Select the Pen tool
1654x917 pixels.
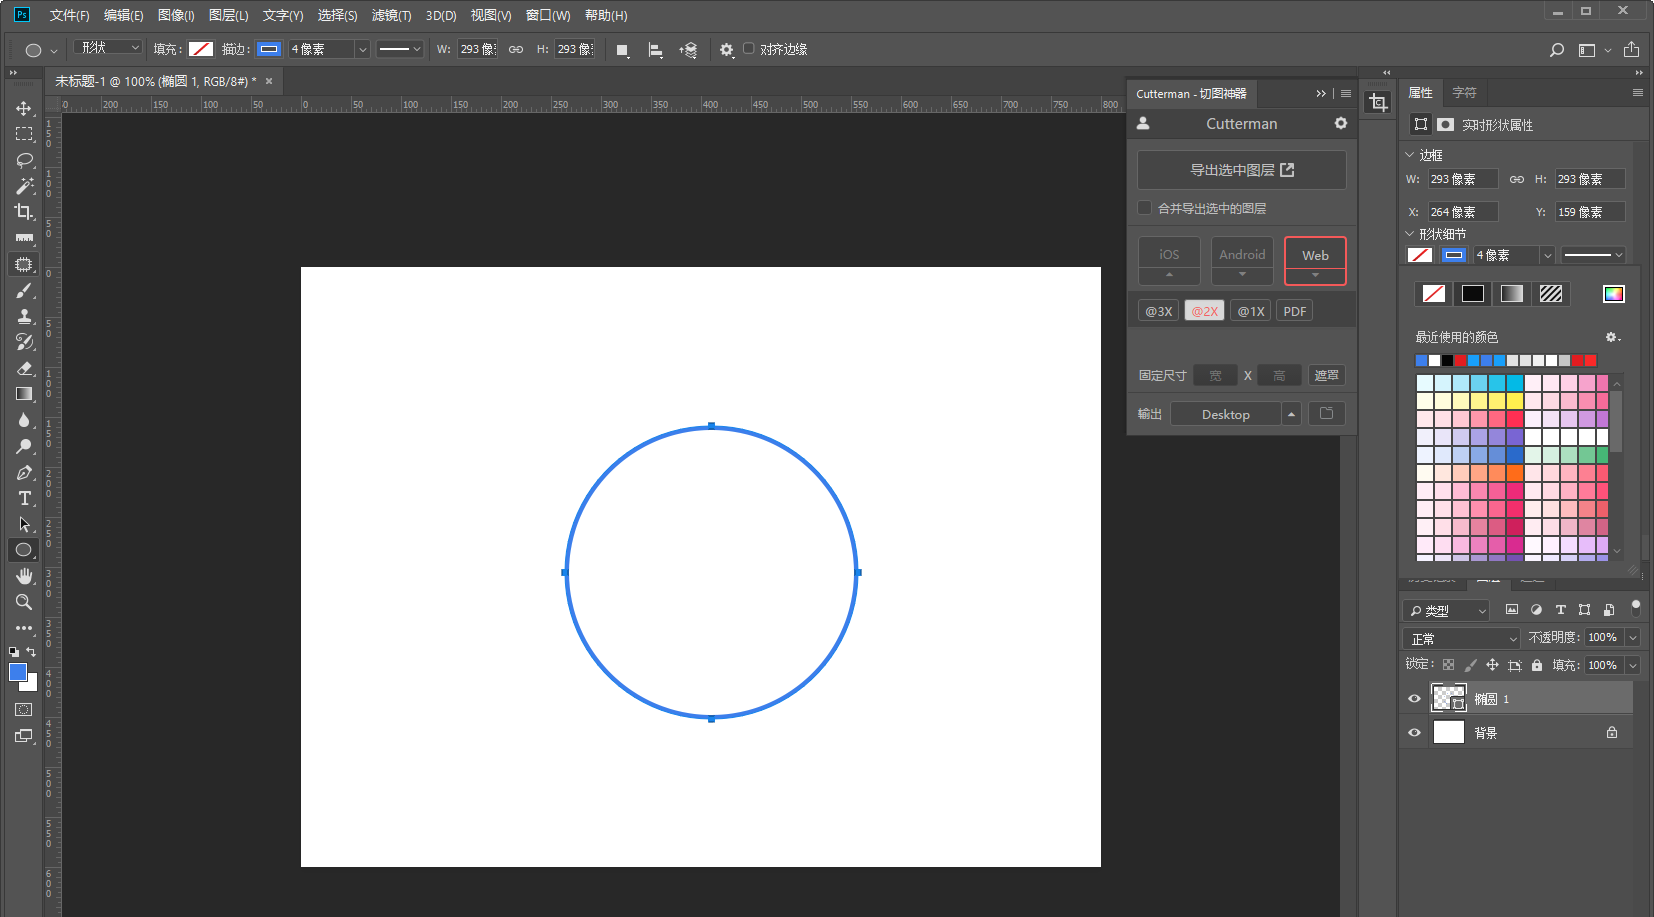[x=24, y=472]
